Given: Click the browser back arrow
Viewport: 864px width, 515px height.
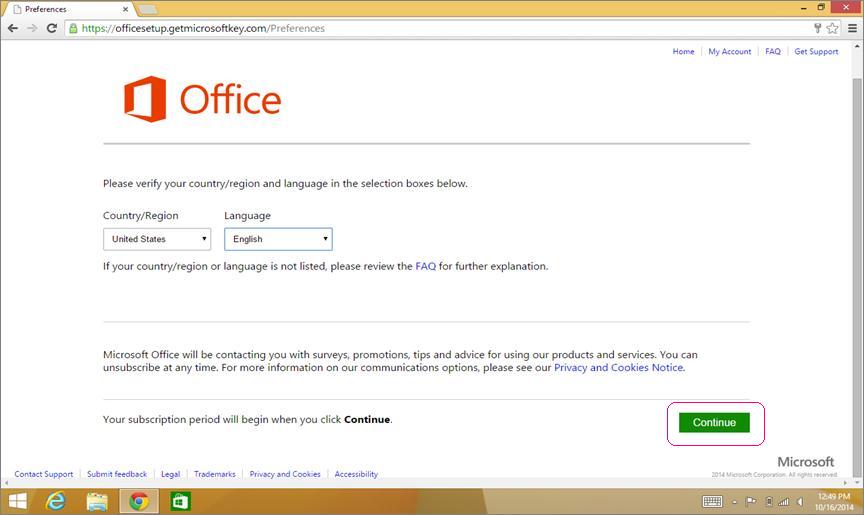Looking at the screenshot, I should click(x=13, y=28).
